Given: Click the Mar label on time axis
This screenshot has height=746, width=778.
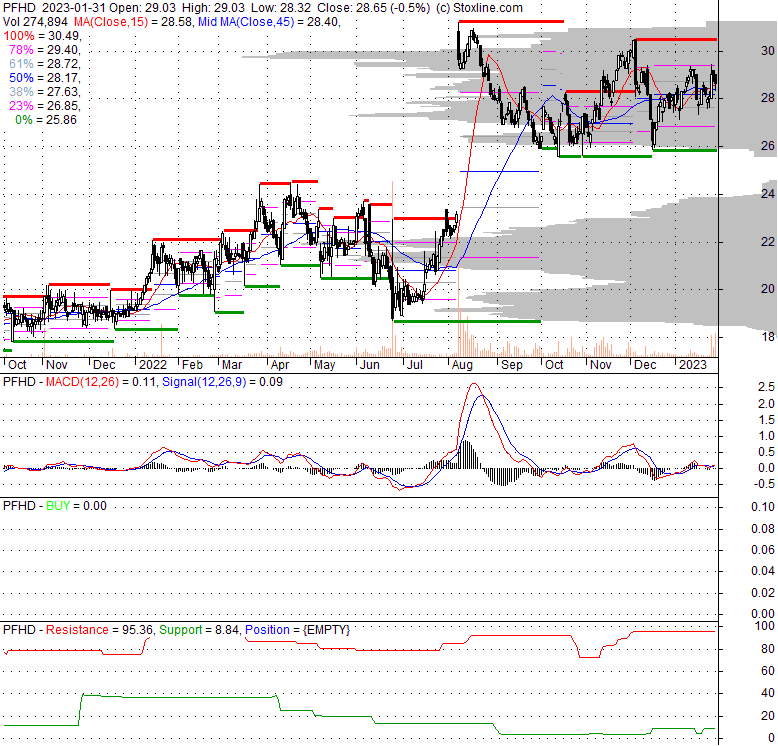Looking at the screenshot, I should point(232,365).
